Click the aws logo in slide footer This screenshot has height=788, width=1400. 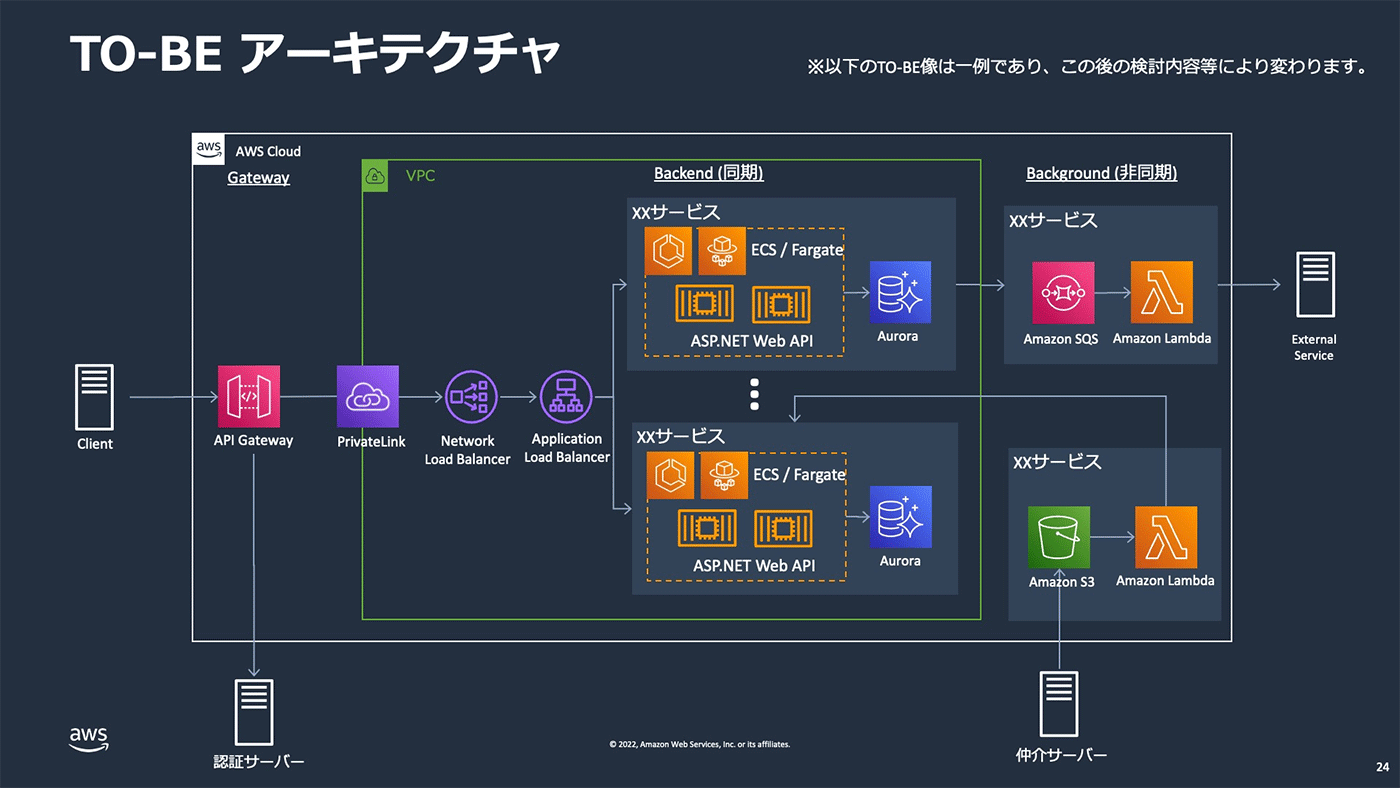[x=89, y=739]
